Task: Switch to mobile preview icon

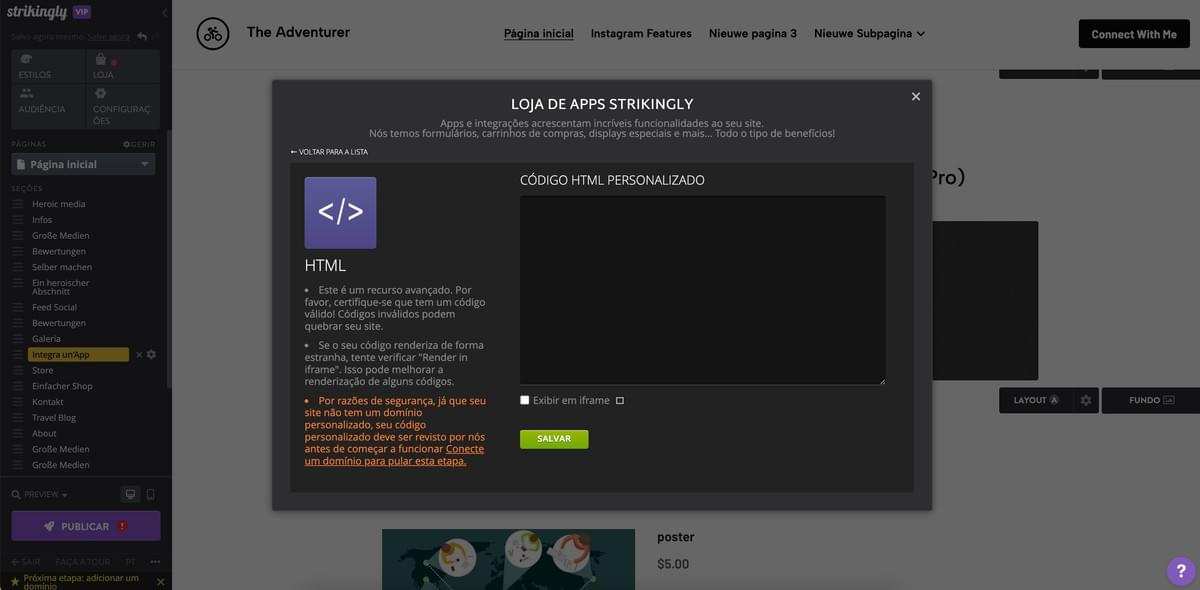Action: (151, 494)
